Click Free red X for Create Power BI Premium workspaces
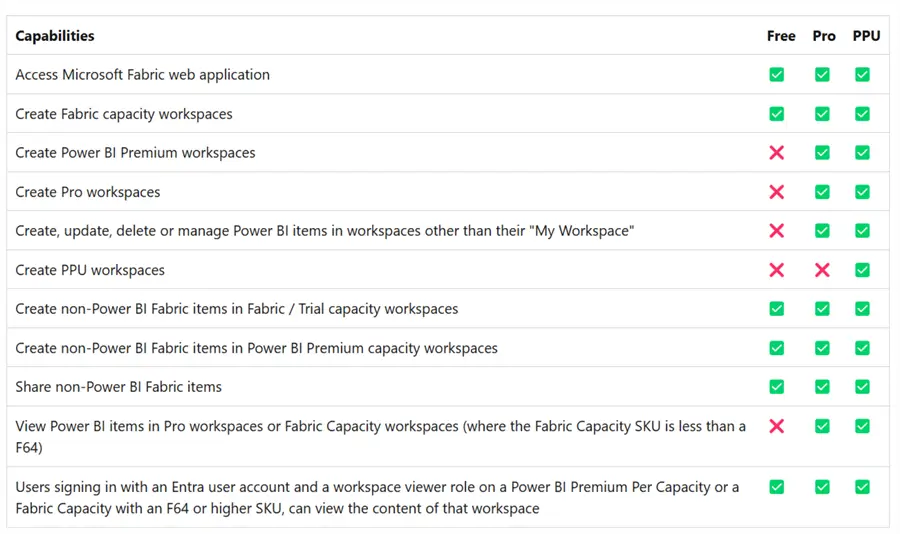The image size is (900, 534). point(776,153)
